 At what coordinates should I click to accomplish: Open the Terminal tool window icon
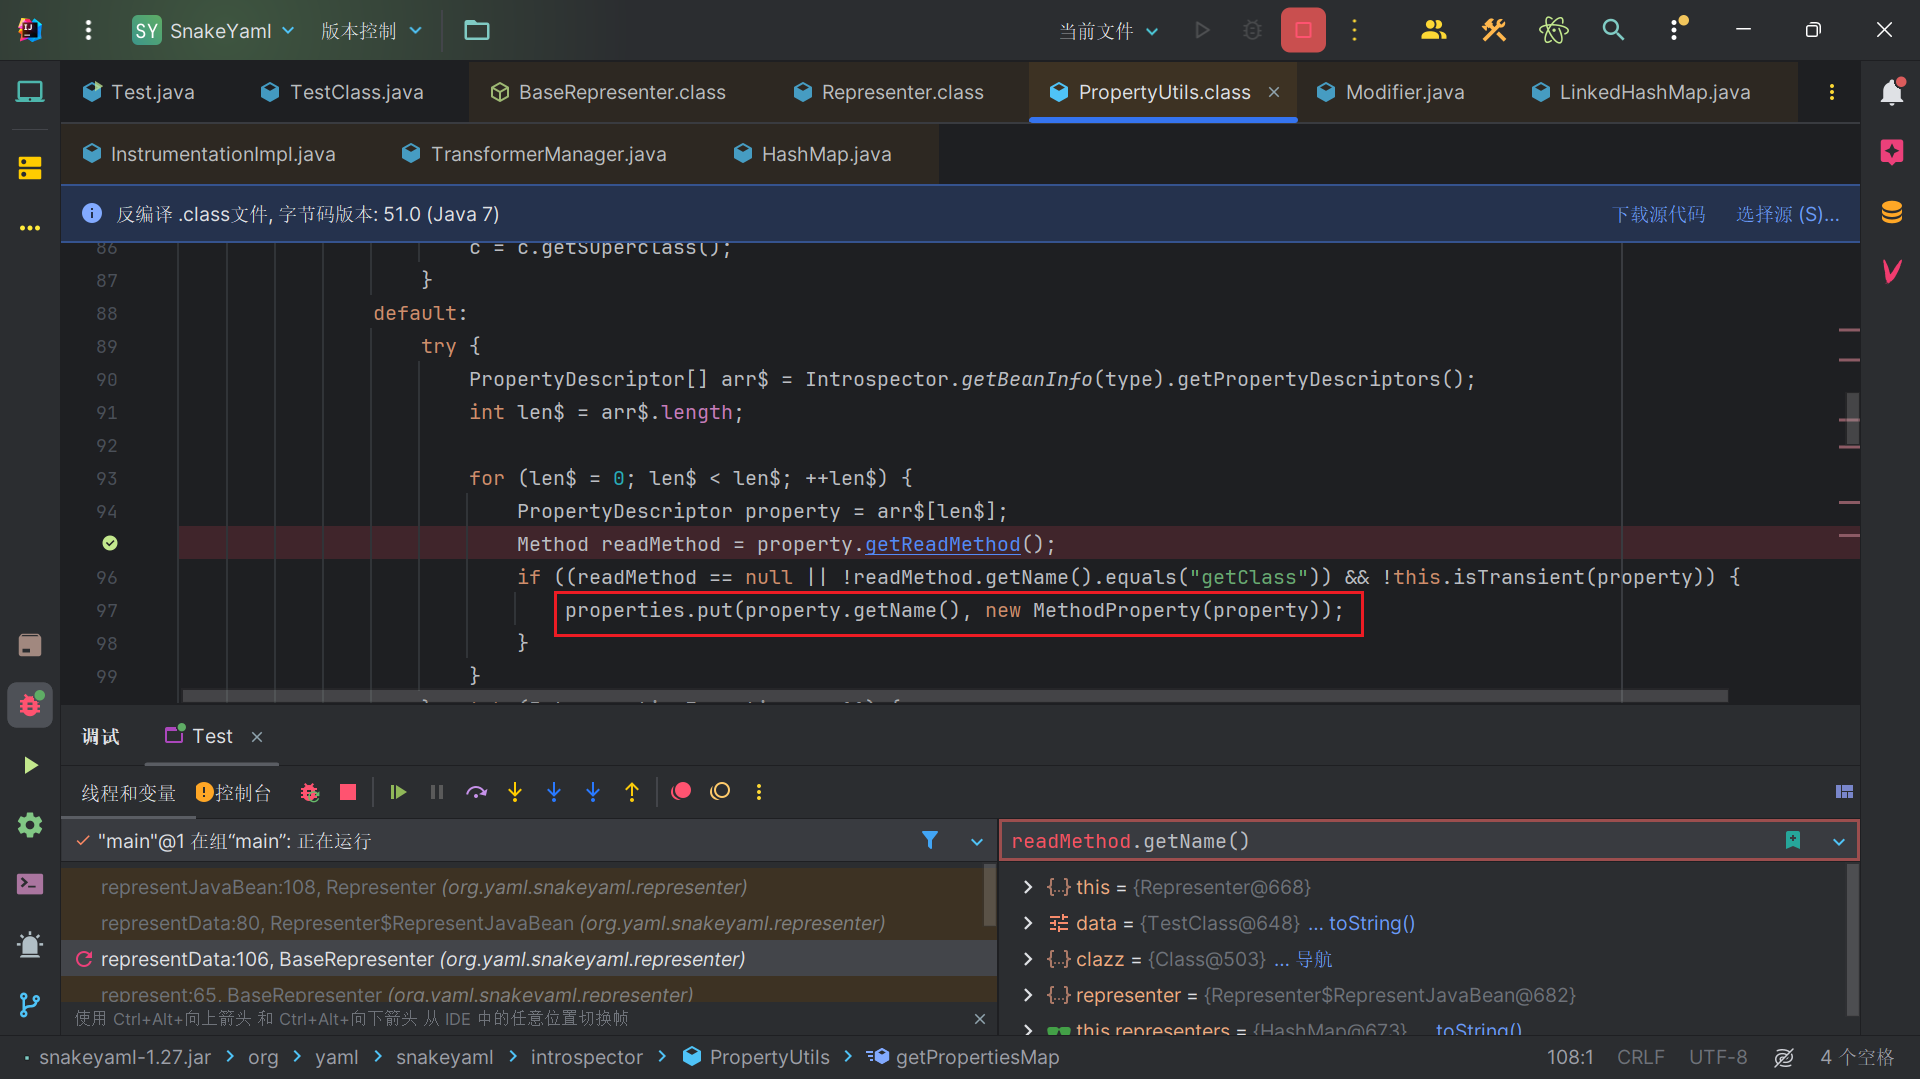[x=30, y=884]
